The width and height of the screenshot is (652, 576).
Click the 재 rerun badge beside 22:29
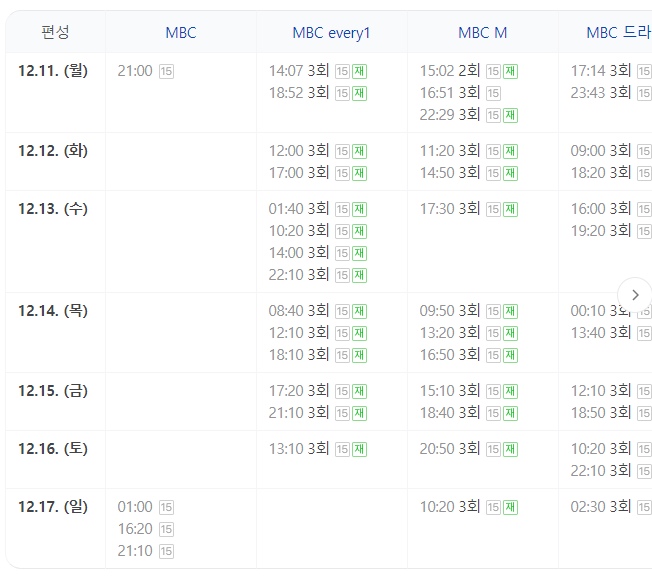click(511, 116)
